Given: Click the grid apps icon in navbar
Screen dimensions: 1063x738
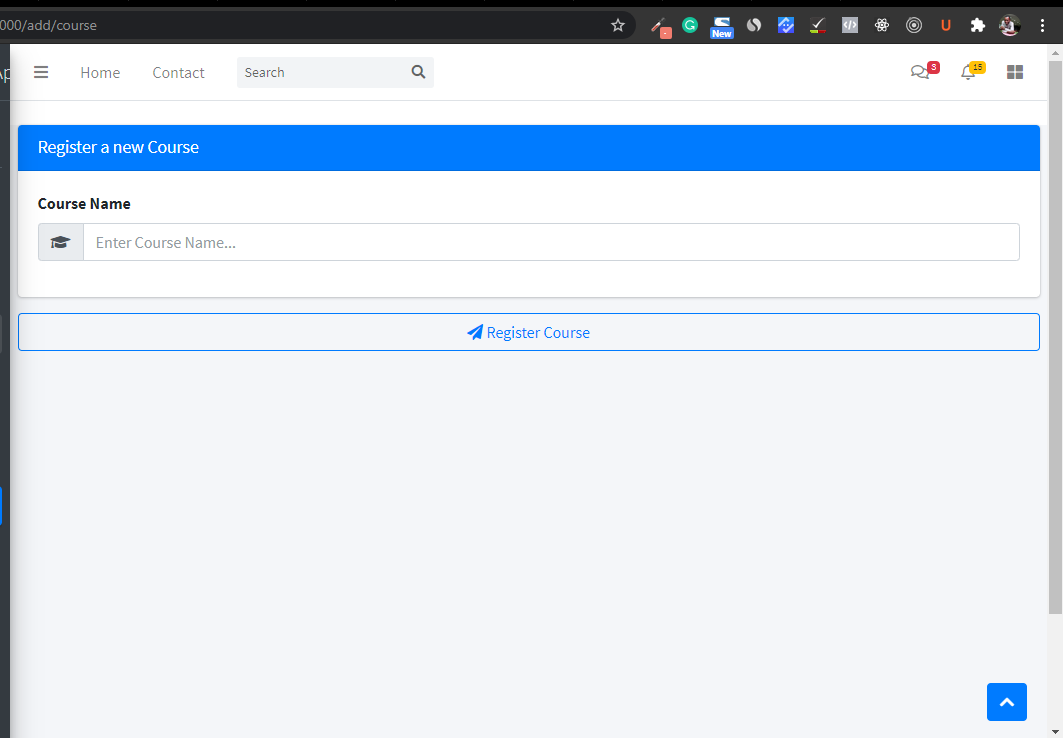Looking at the screenshot, I should (x=1014, y=71).
